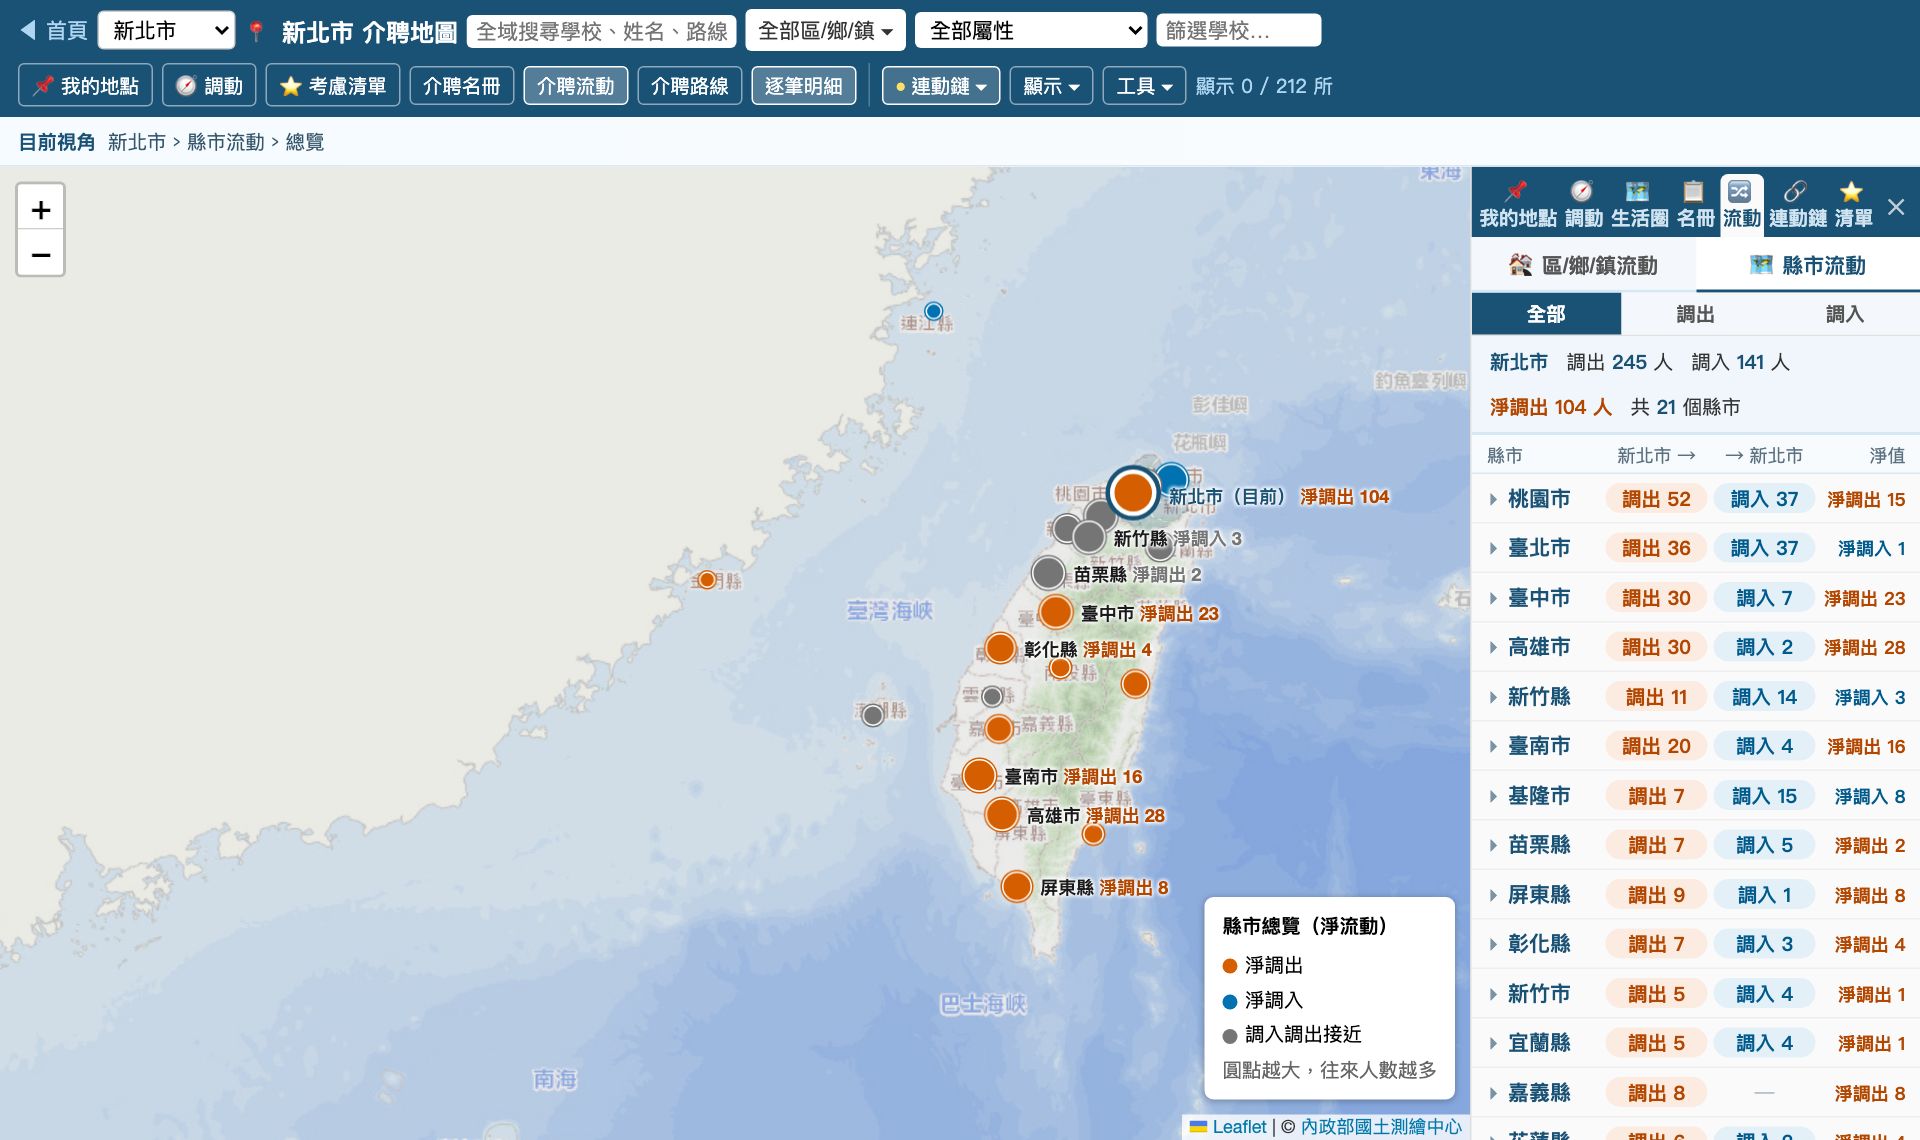1920x1140 pixels.
Task: Click 高雄市 orange map marker
Action: click(1002, 814)
